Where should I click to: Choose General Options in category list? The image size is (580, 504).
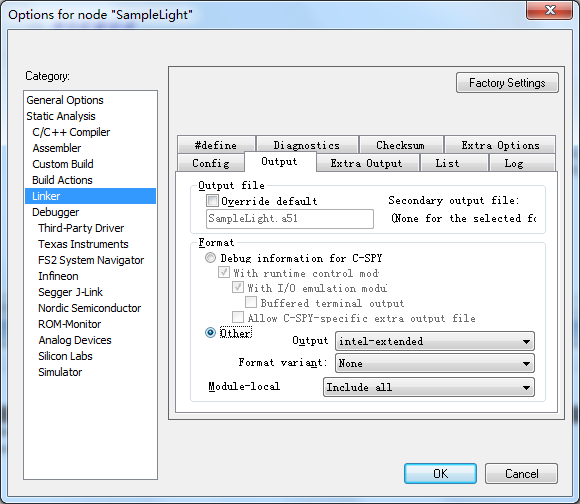[x=65, y=100]
